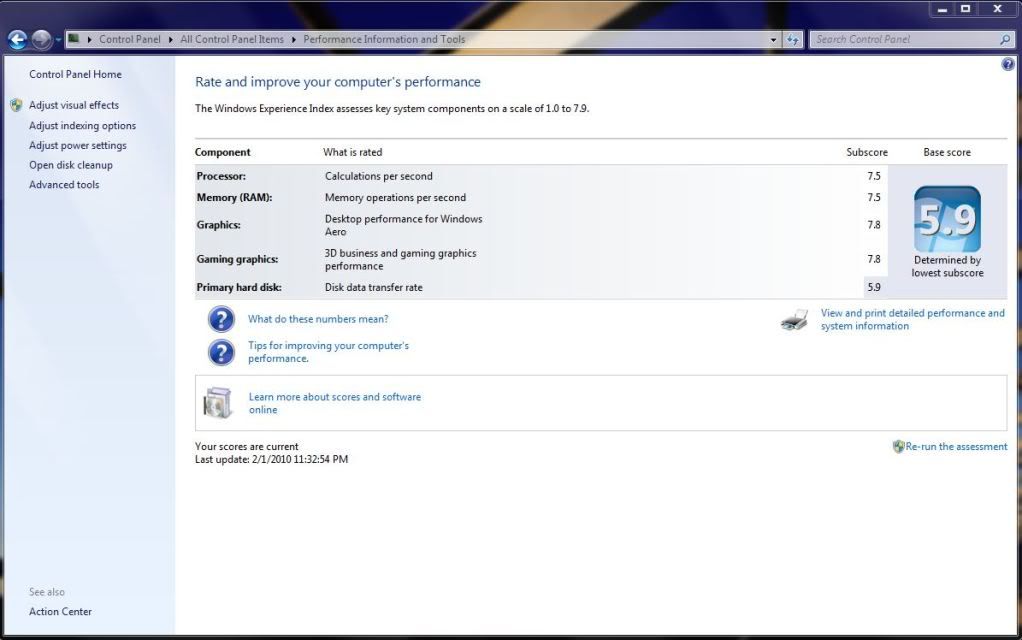Click the software box icon beside Learn more
This screenshot has height=640, width=1022.
click(x=217, y=403)
